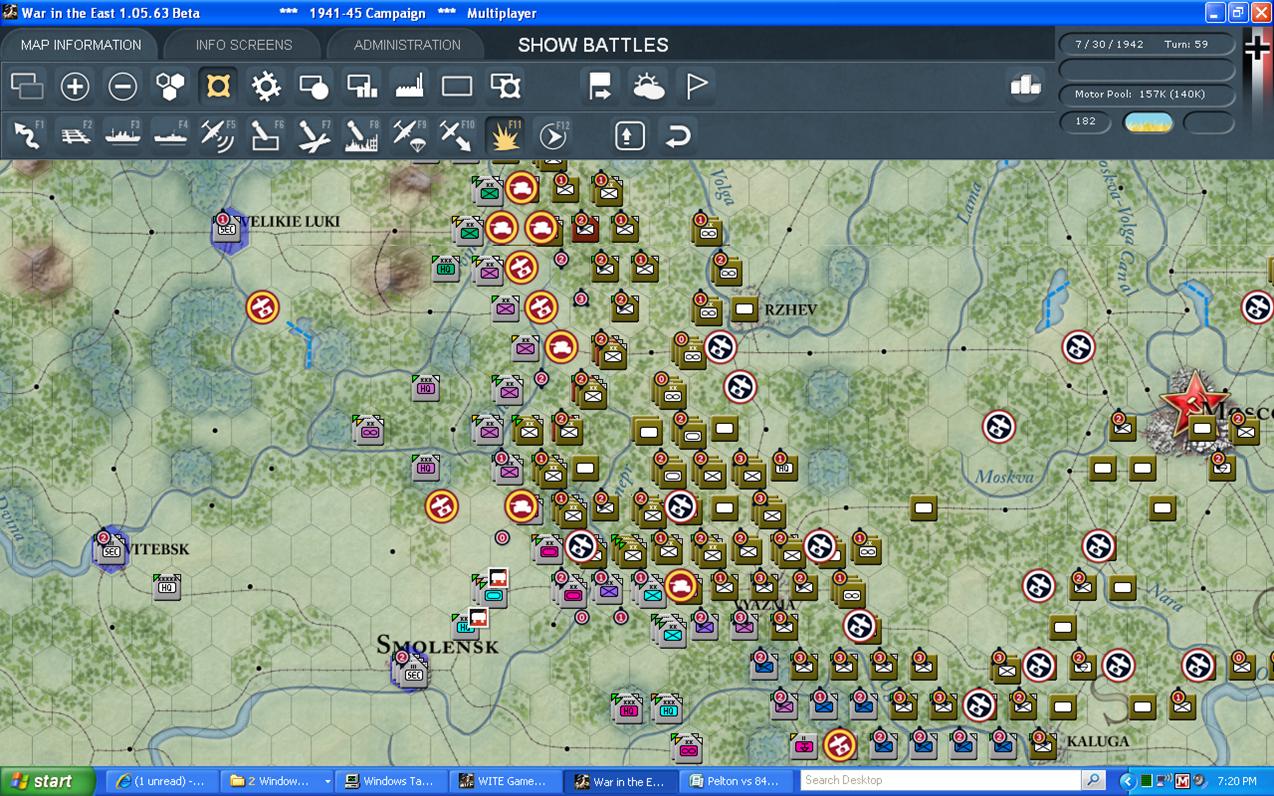The height and width of the screenshot is (796, 1274).
Task: Select the XXXX HQ unit near Vitebsk
Action: 167,587
